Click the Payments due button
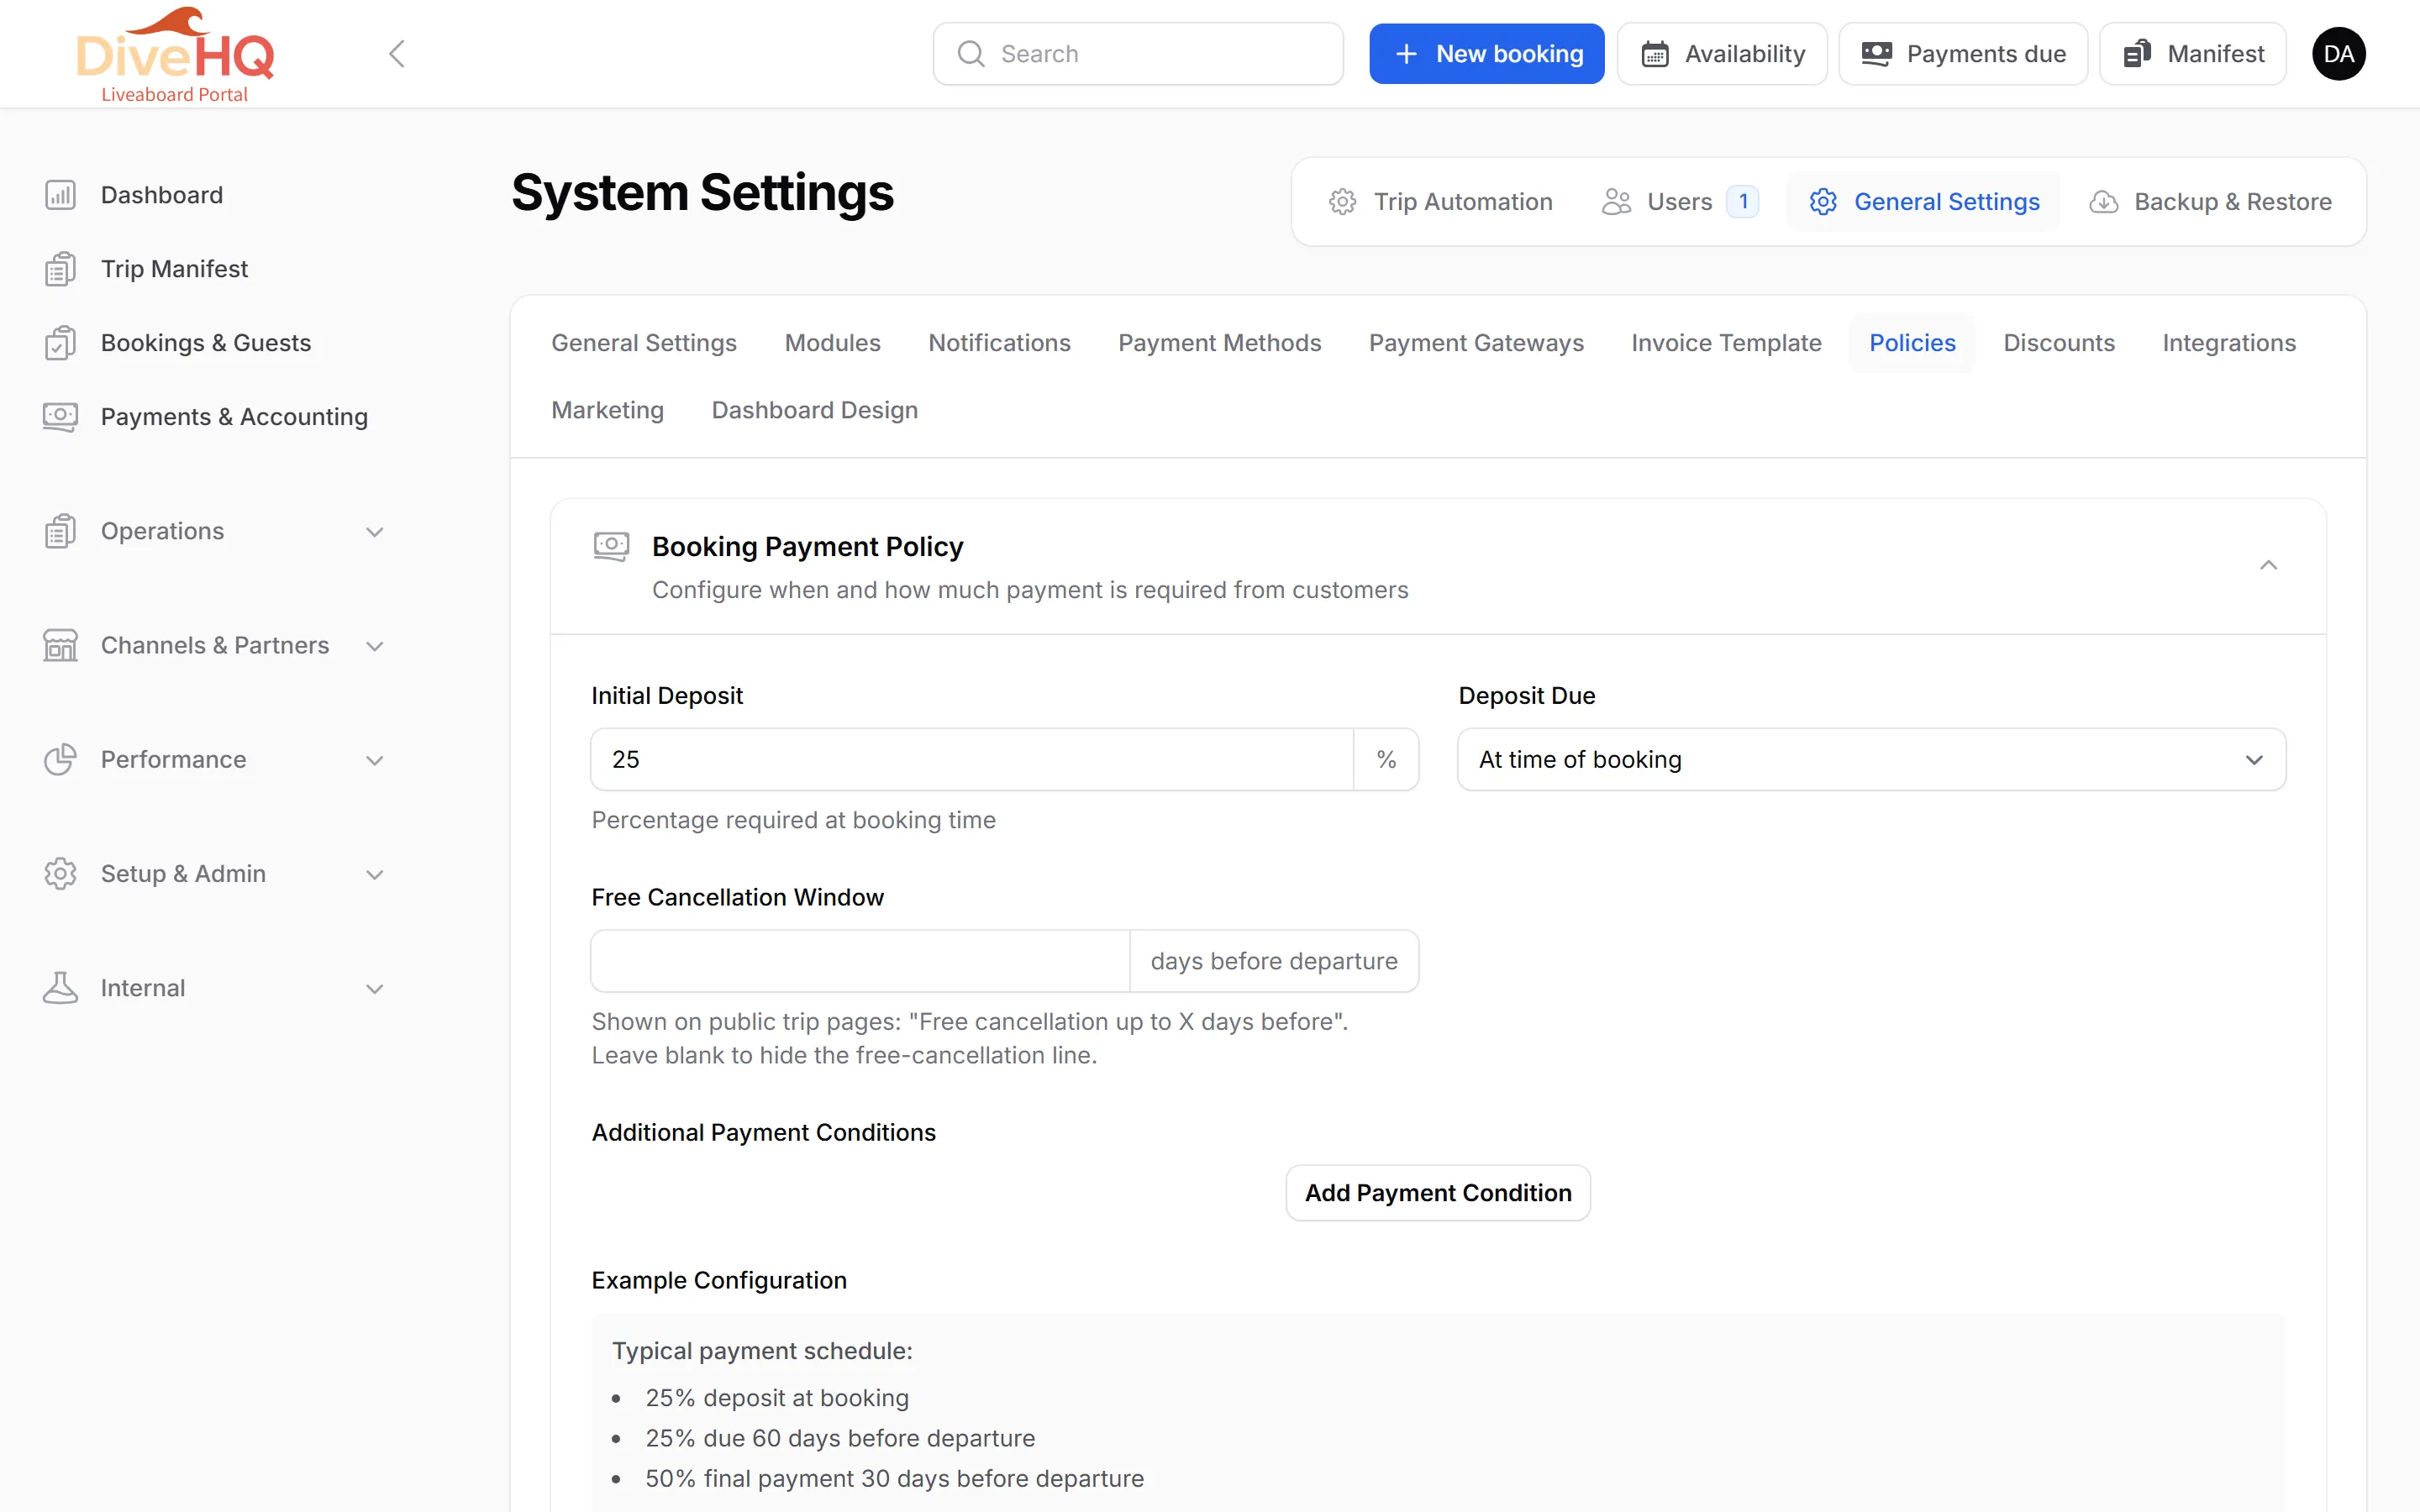2420x1512 pixels. [x=1963, y=54]
